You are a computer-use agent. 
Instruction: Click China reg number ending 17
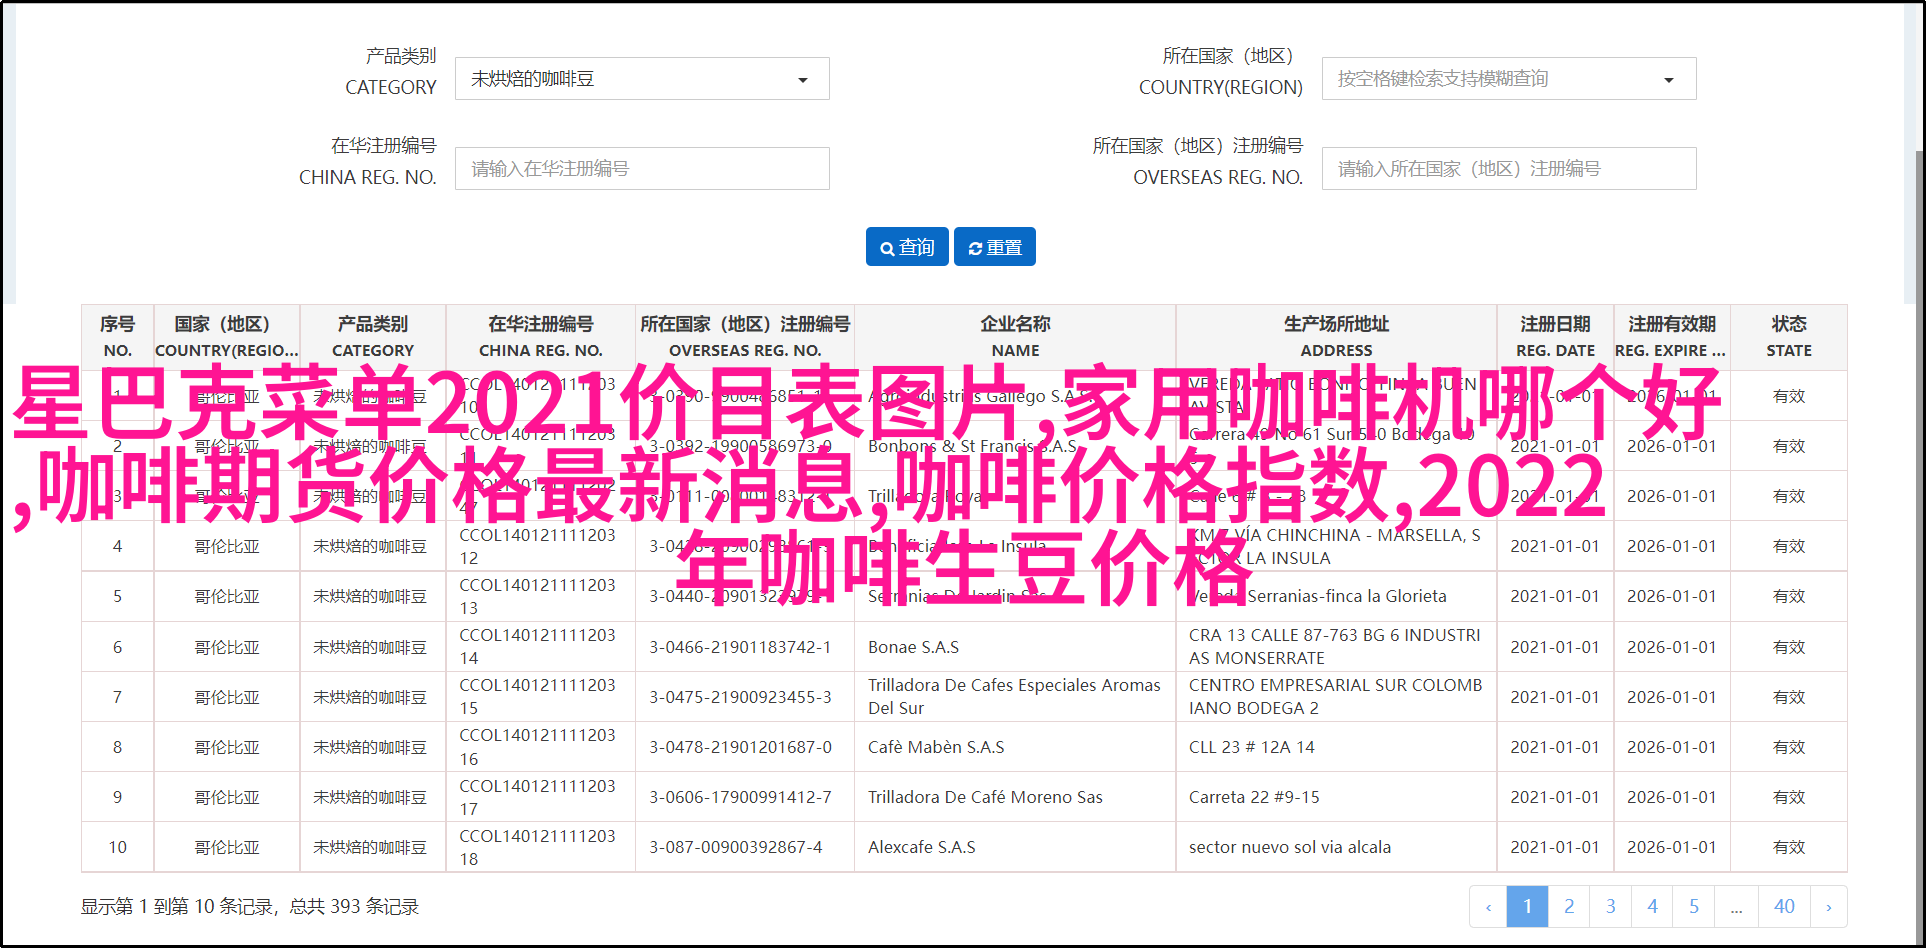tap(537, 797)
